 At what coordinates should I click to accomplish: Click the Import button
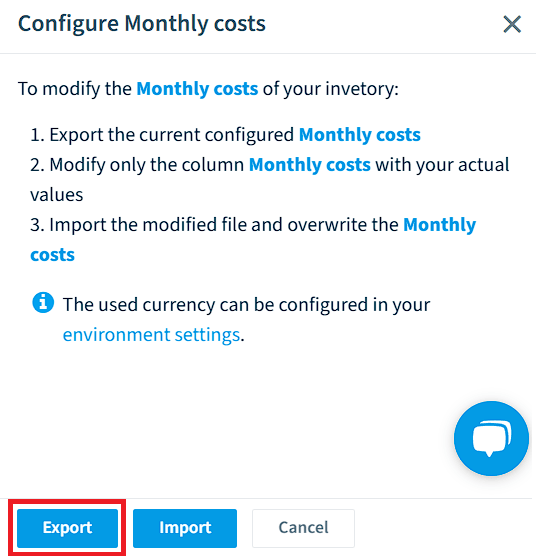coord(185,528)
